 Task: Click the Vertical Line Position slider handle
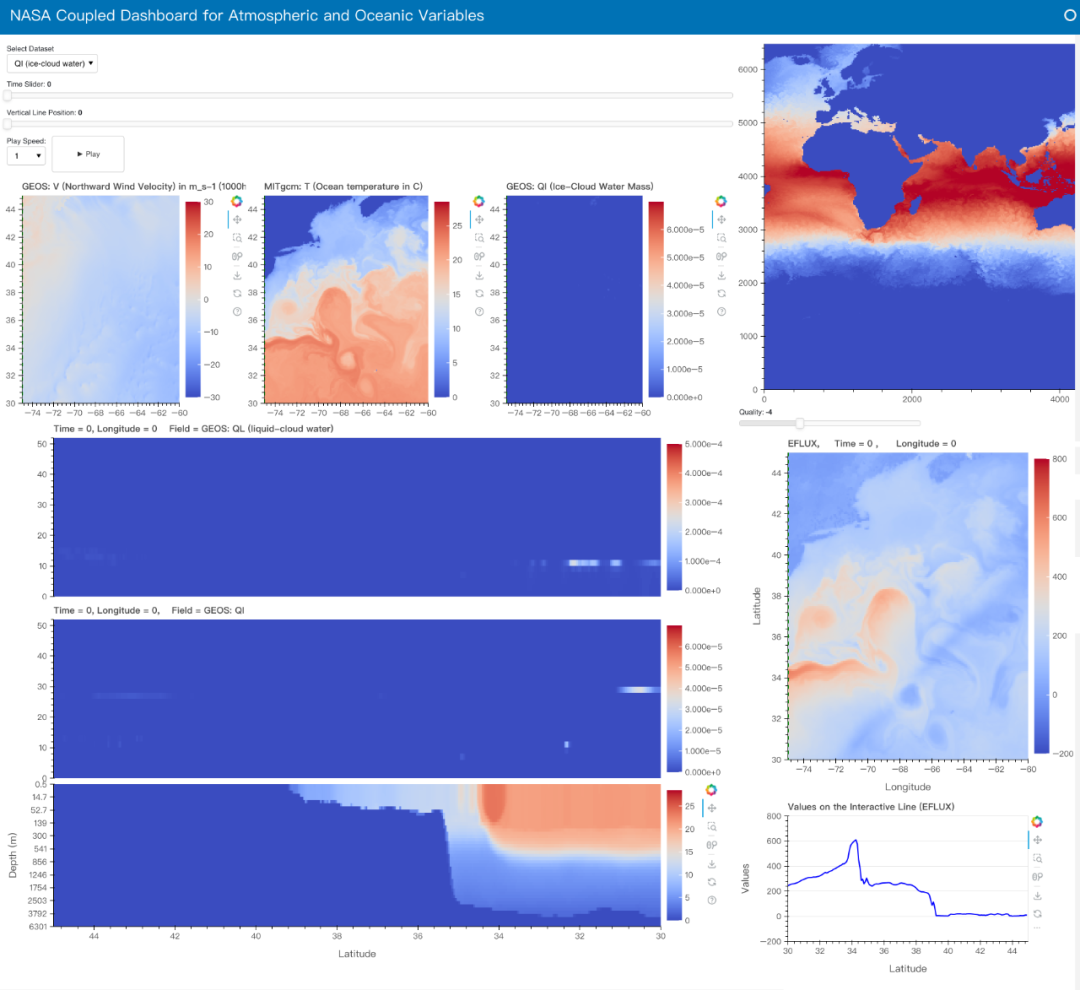point(8,124)
